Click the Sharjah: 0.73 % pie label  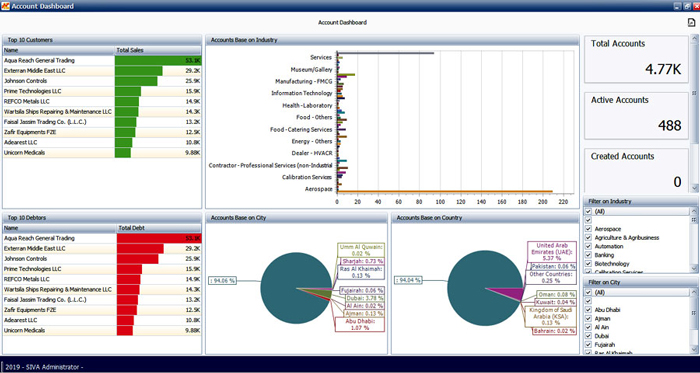click(x=362, y=261)
